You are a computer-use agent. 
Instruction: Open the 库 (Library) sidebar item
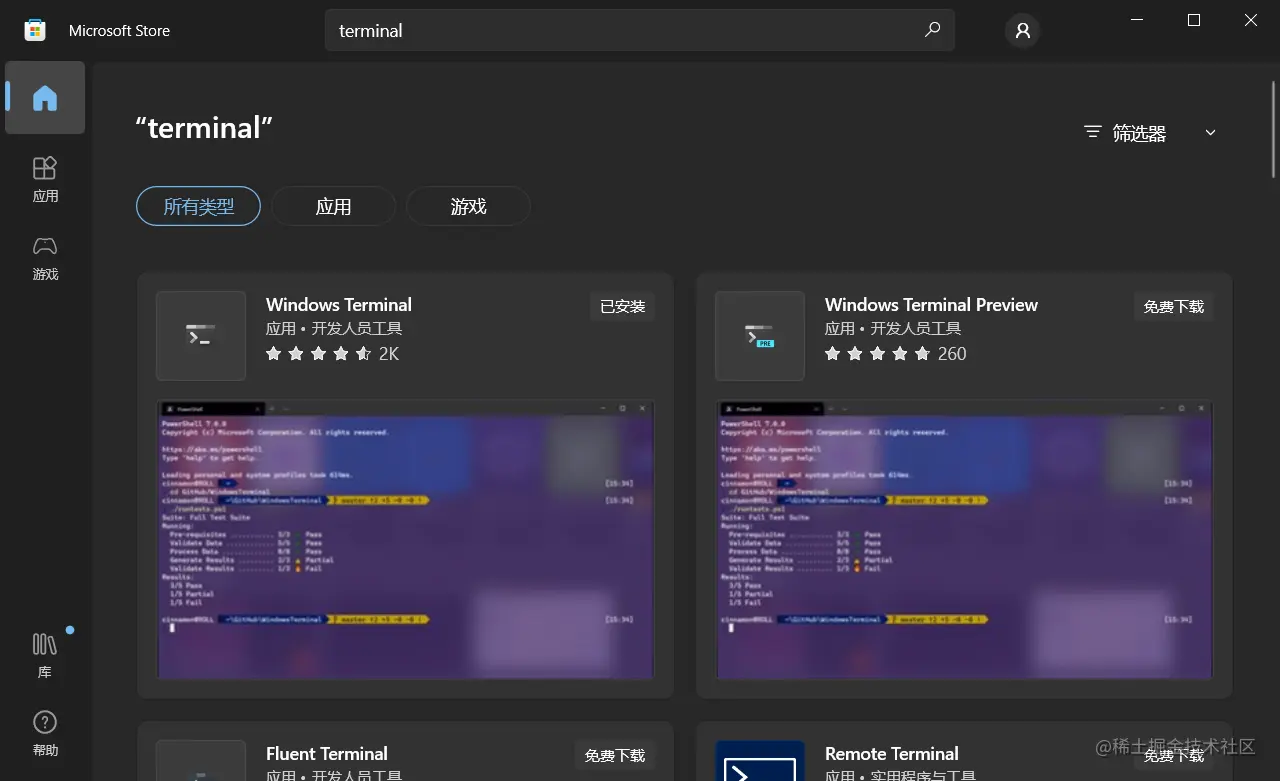[45, 655]
